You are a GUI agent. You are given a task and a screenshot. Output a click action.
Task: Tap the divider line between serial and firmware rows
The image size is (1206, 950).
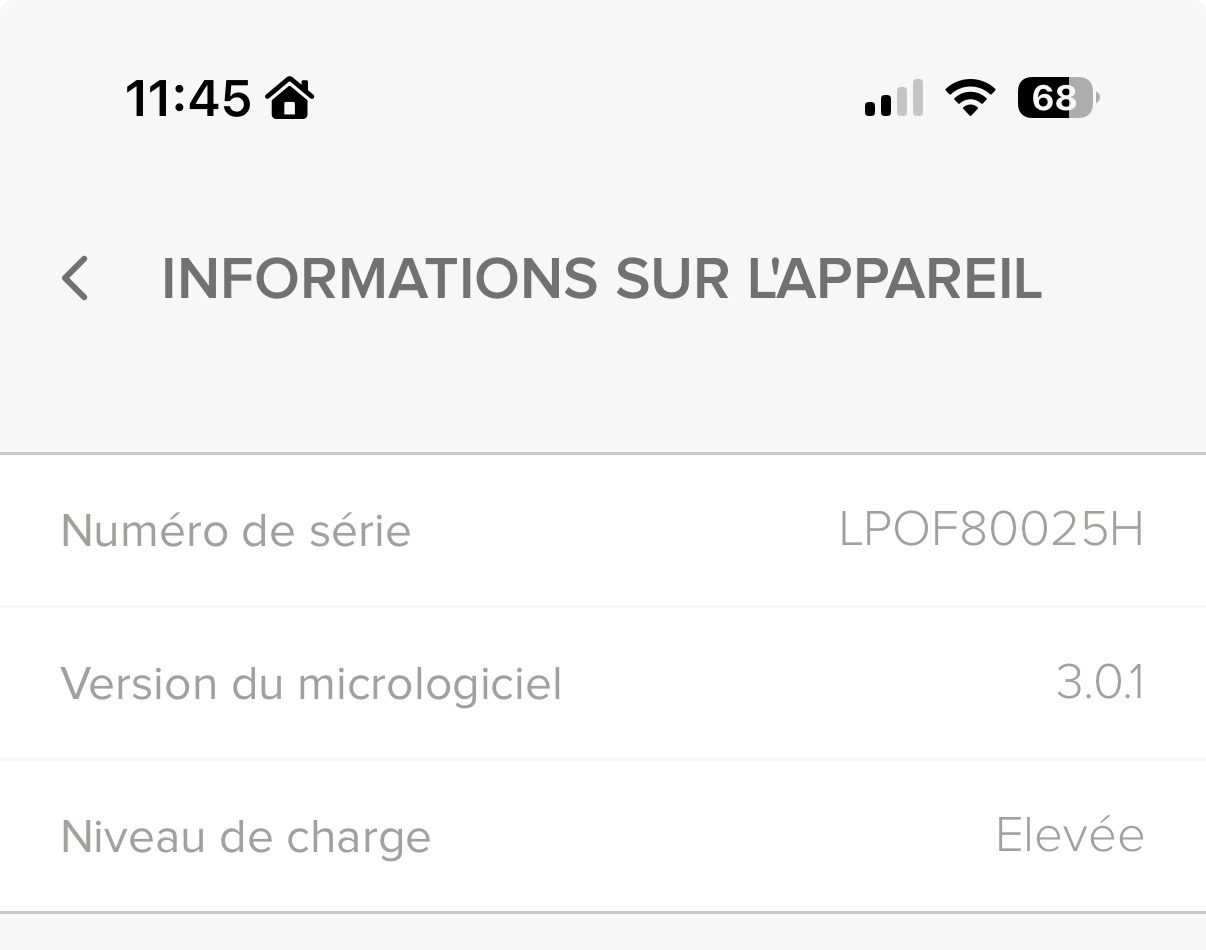coord(602,606)
